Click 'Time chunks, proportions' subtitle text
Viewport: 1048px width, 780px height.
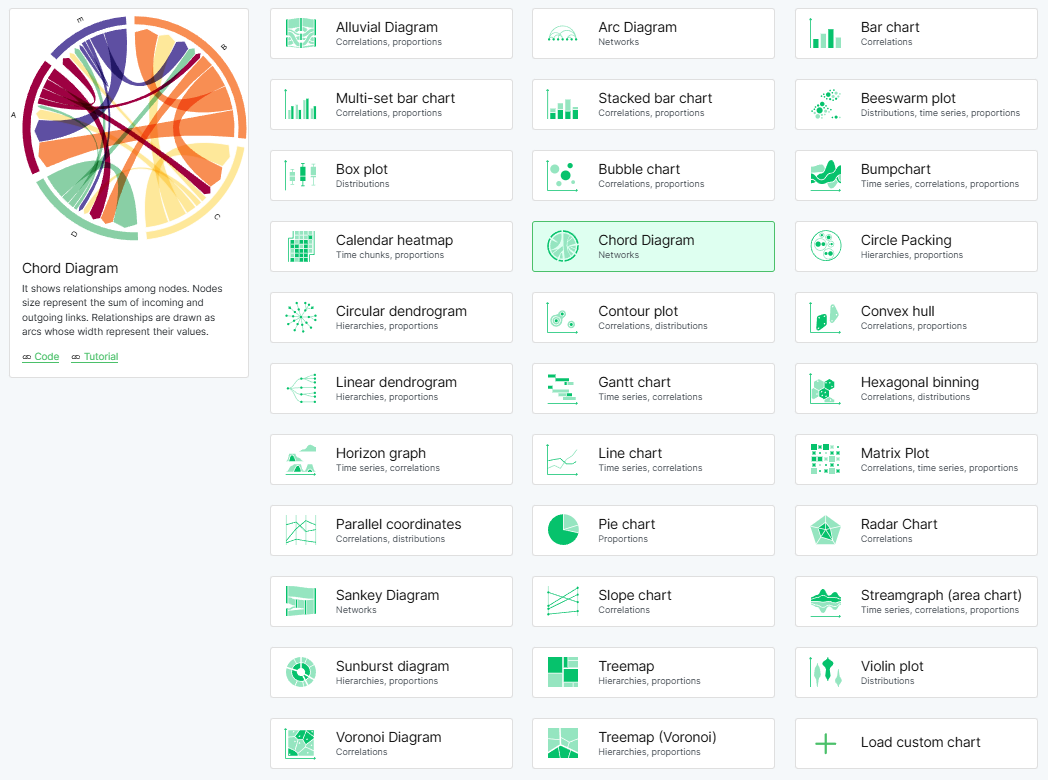[x=390, y=255]
